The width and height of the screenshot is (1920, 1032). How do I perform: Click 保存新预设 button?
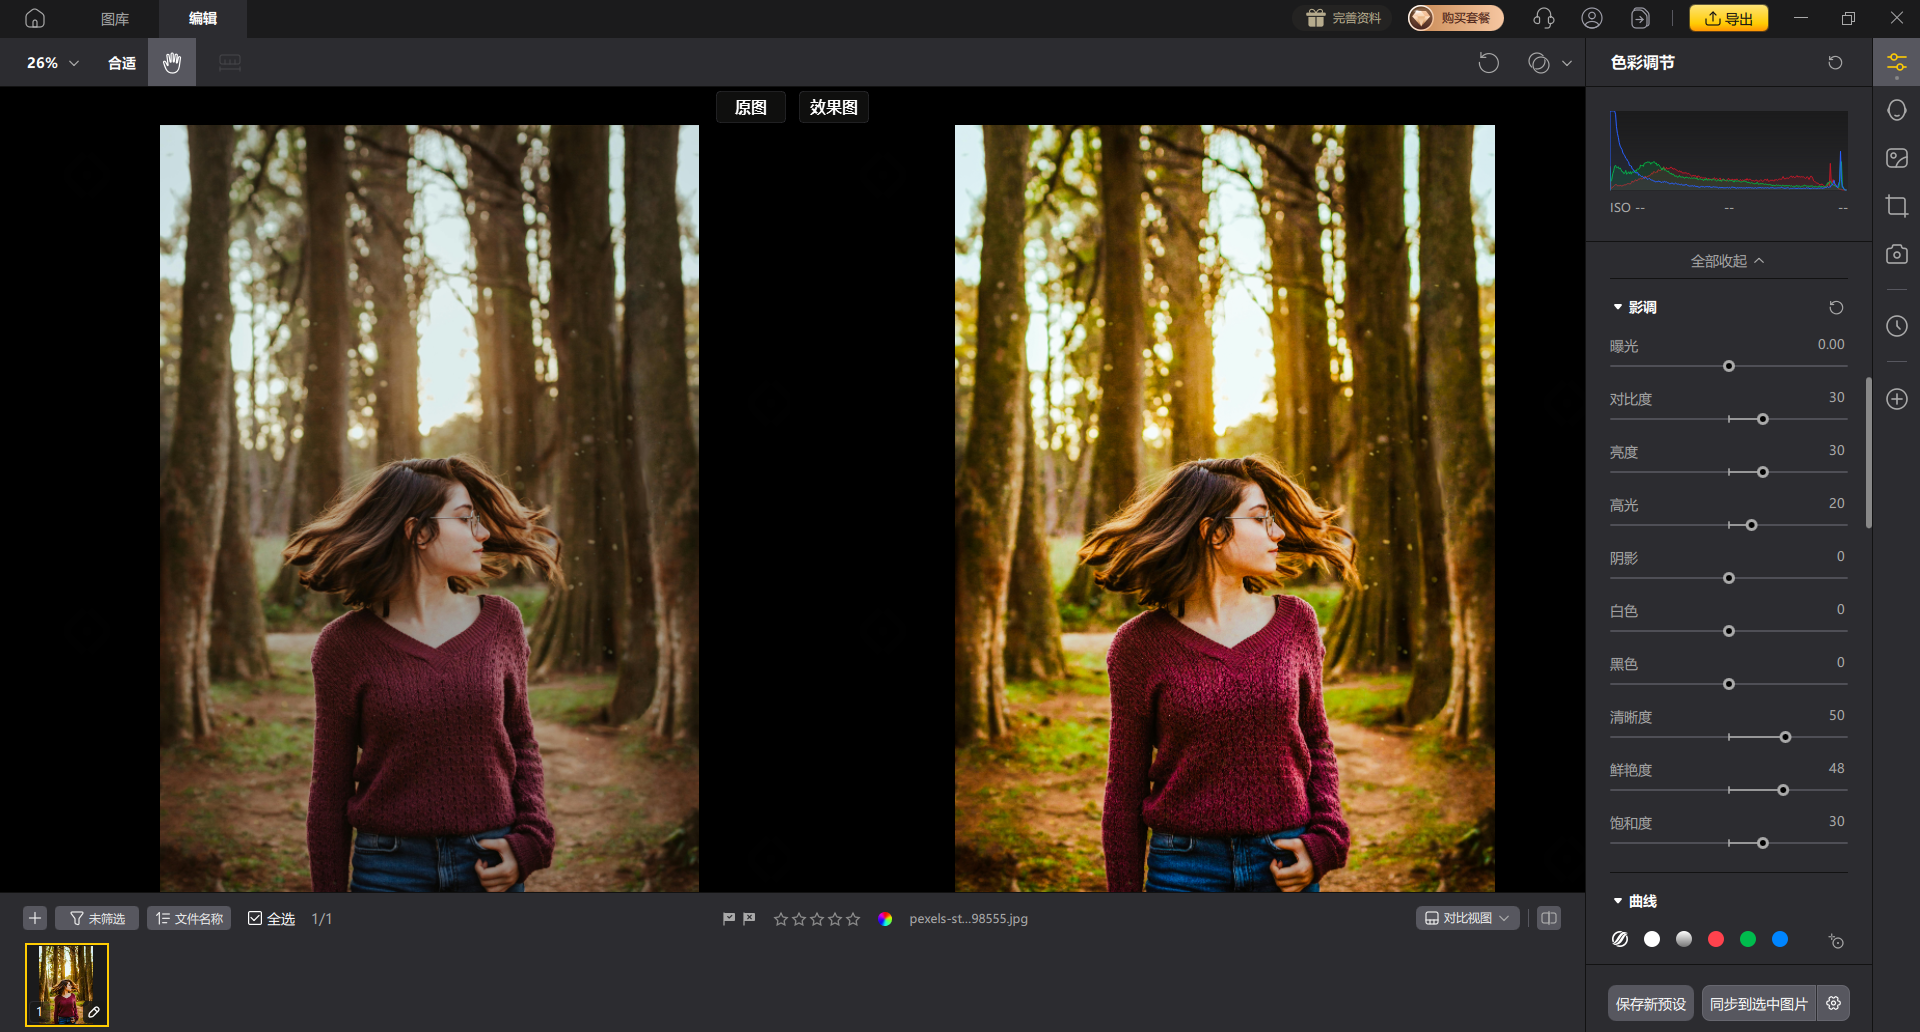click(x=1650, y=1003)
